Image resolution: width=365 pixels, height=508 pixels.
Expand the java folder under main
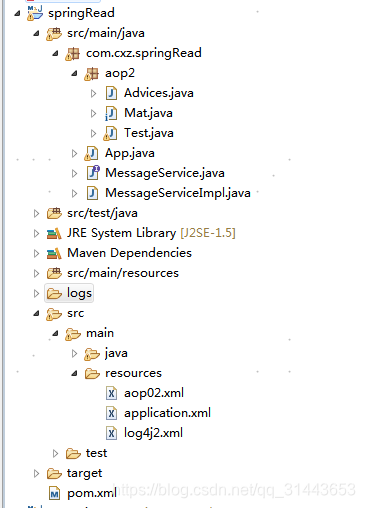click(74, 353)
